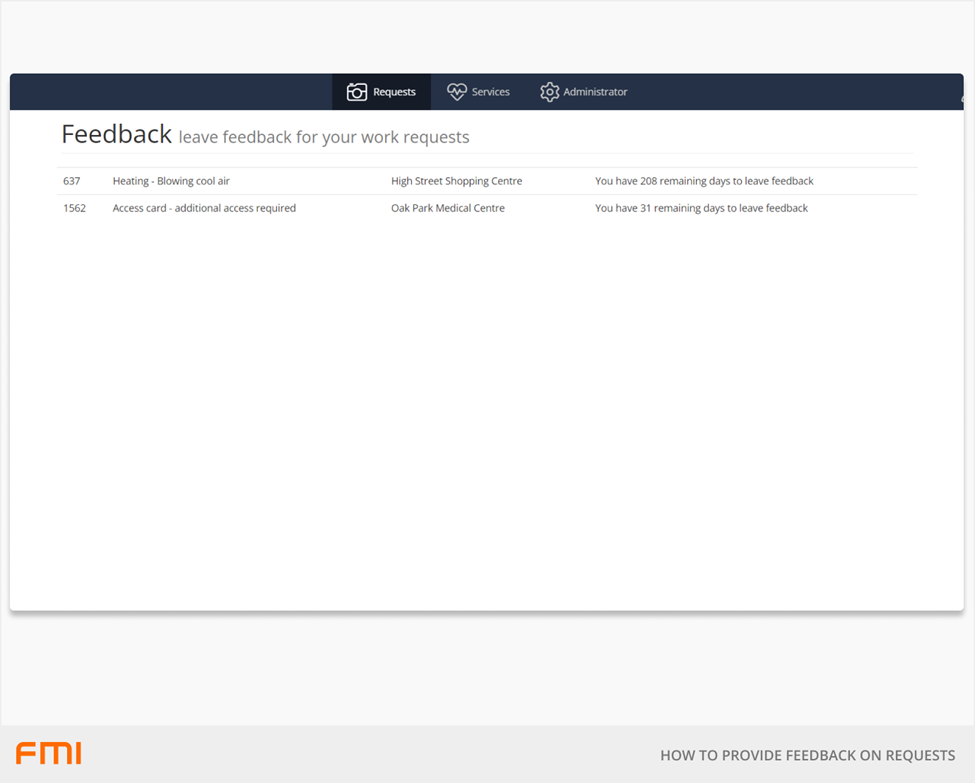Click the large 'Feedback' page heading
The height and width of the screenshot is (783, 975).
116,134
